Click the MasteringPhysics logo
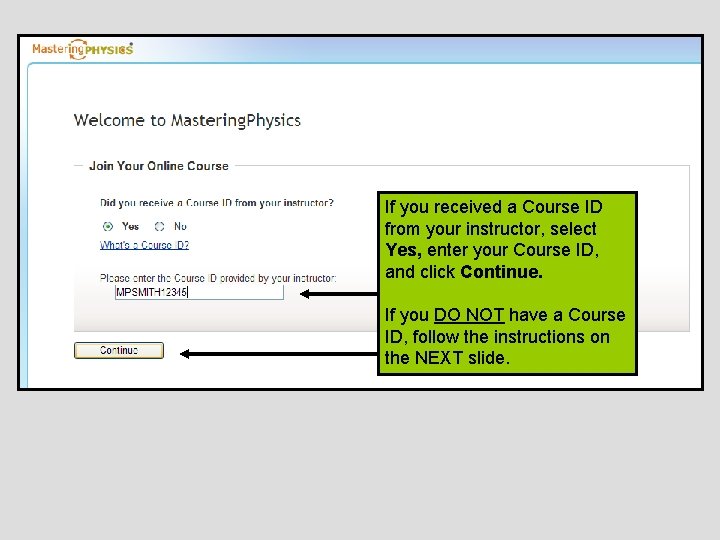Image resolution: width=720 pixels, height=540 pixels. click(83, 49)
